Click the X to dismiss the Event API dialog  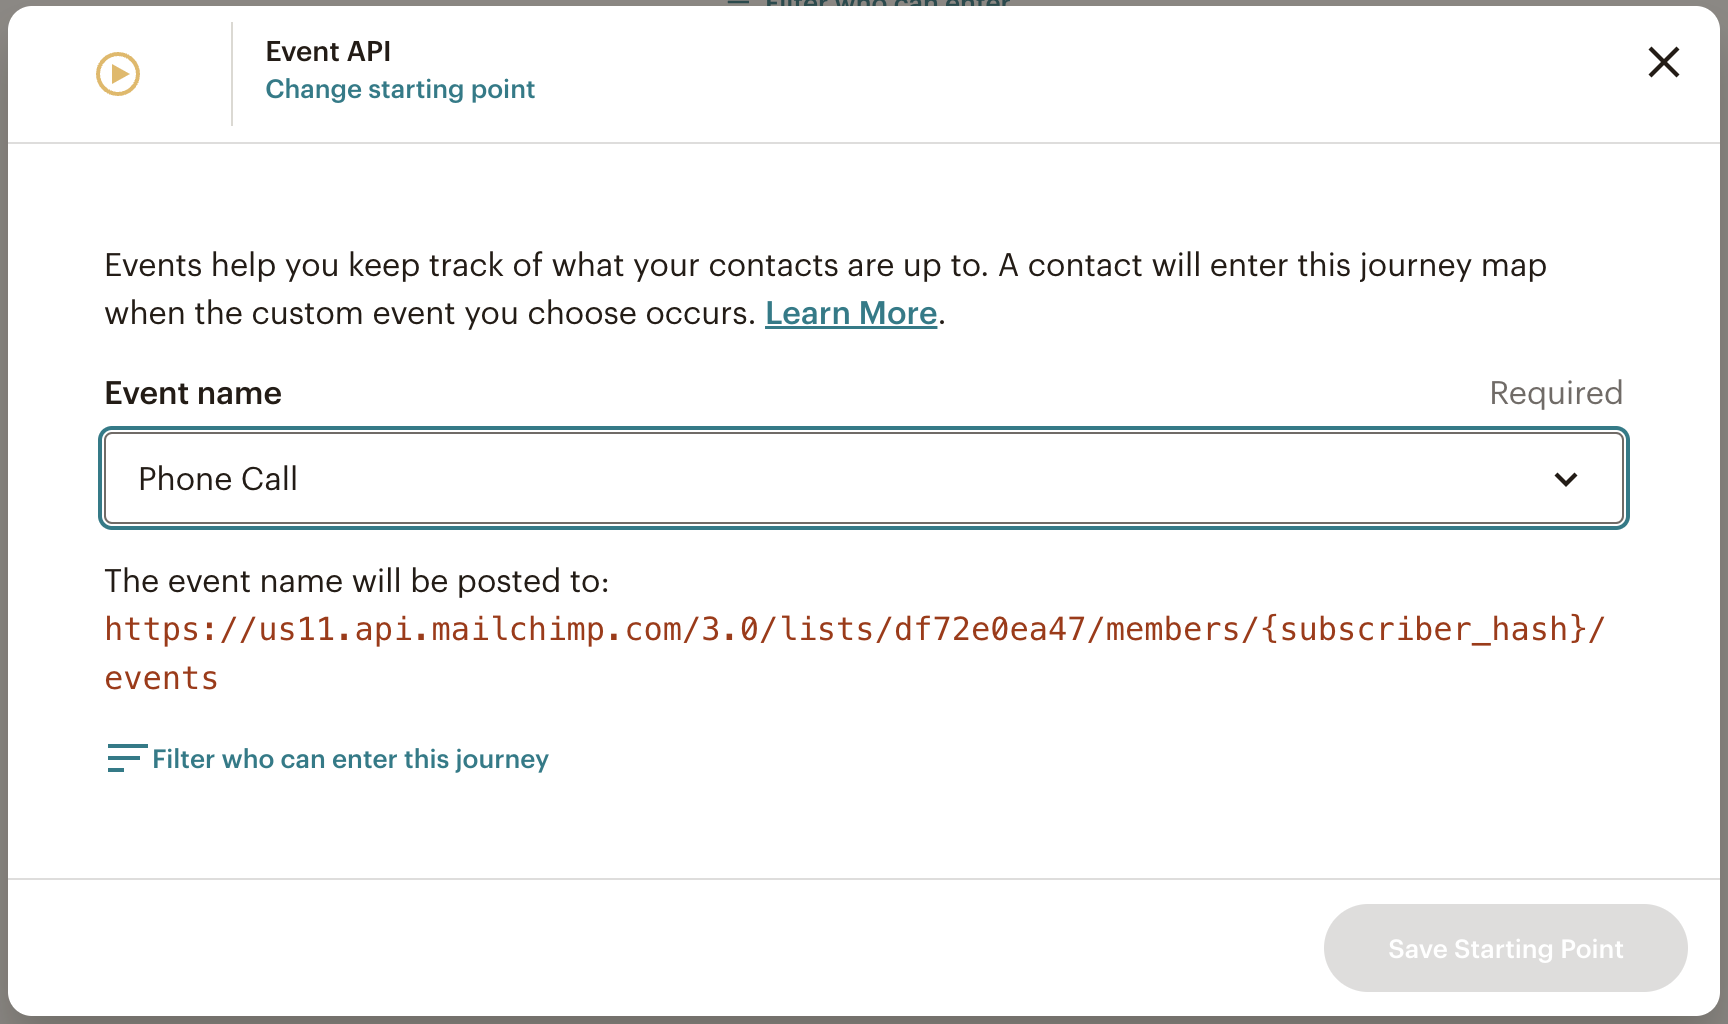click(1663, 62)
